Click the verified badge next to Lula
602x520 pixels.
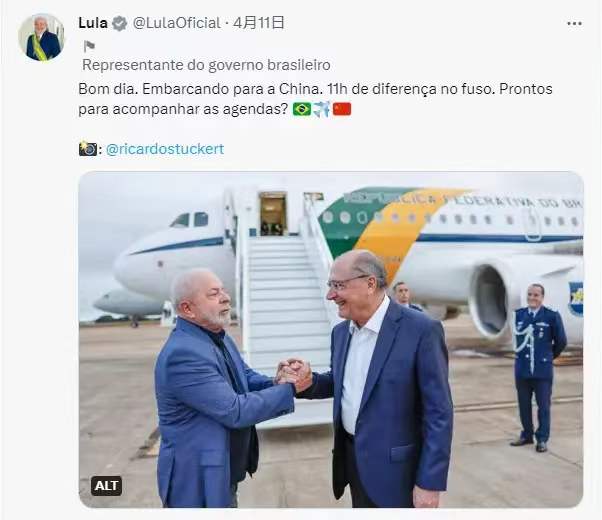[x=120, y=23]
